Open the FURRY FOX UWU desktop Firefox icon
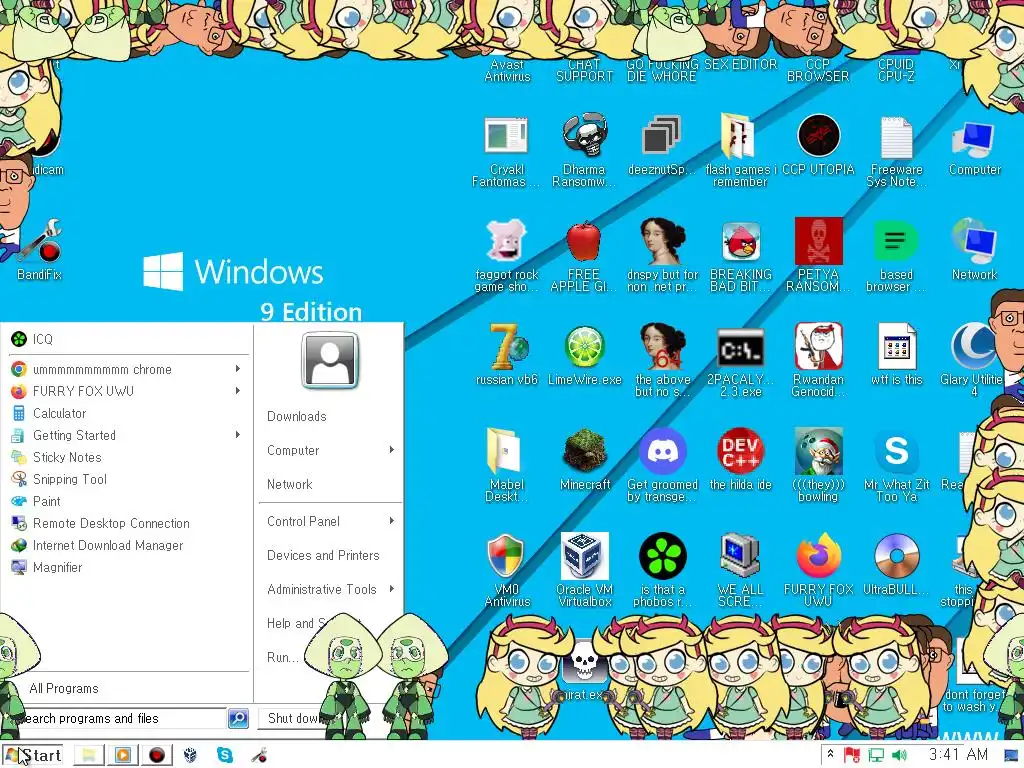 pyautogui.click(x=818, y=556)
